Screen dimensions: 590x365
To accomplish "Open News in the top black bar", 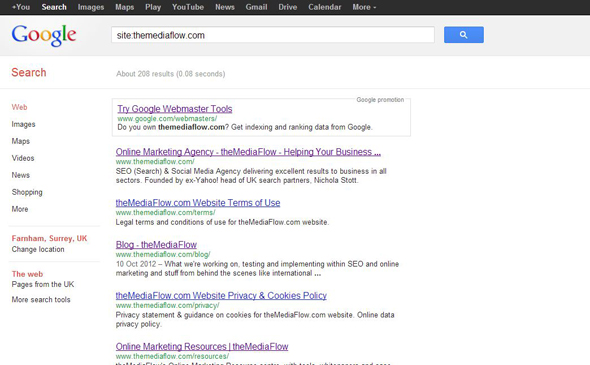I will (x=225, y=7).
